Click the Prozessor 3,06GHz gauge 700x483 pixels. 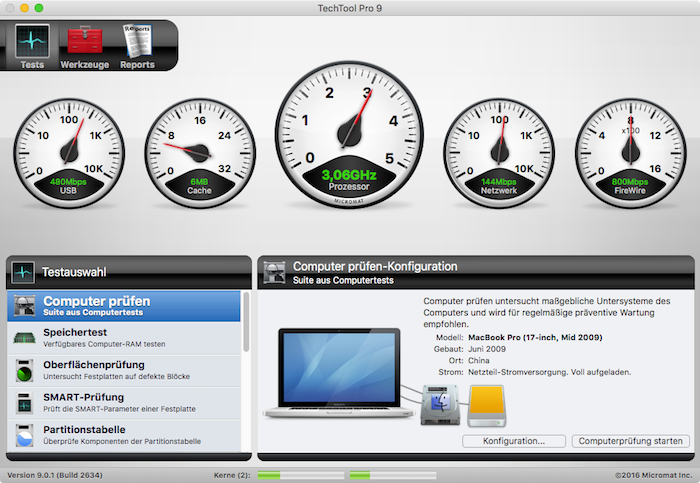tap(349, 134)
